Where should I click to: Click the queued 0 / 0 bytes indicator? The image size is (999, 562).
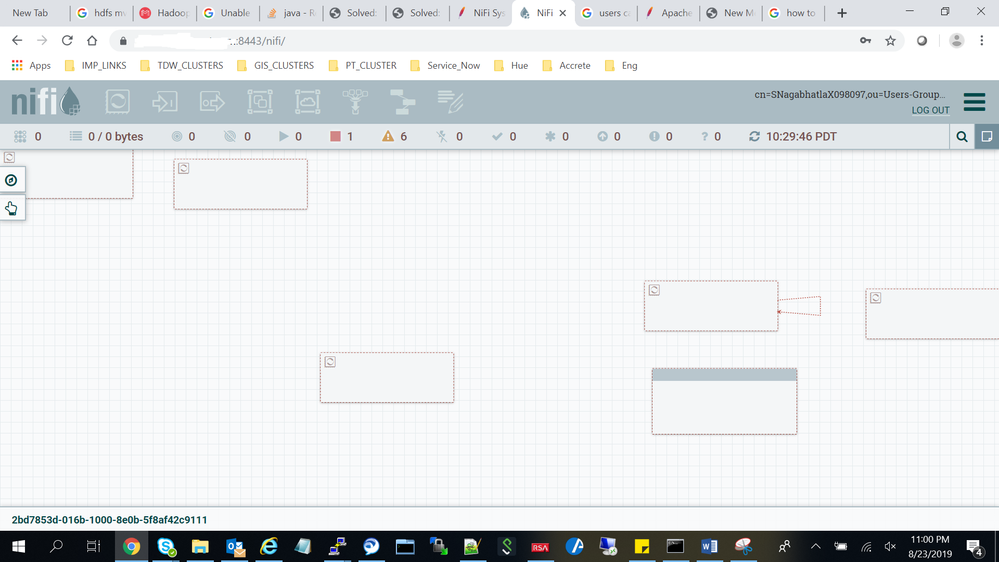106,136
